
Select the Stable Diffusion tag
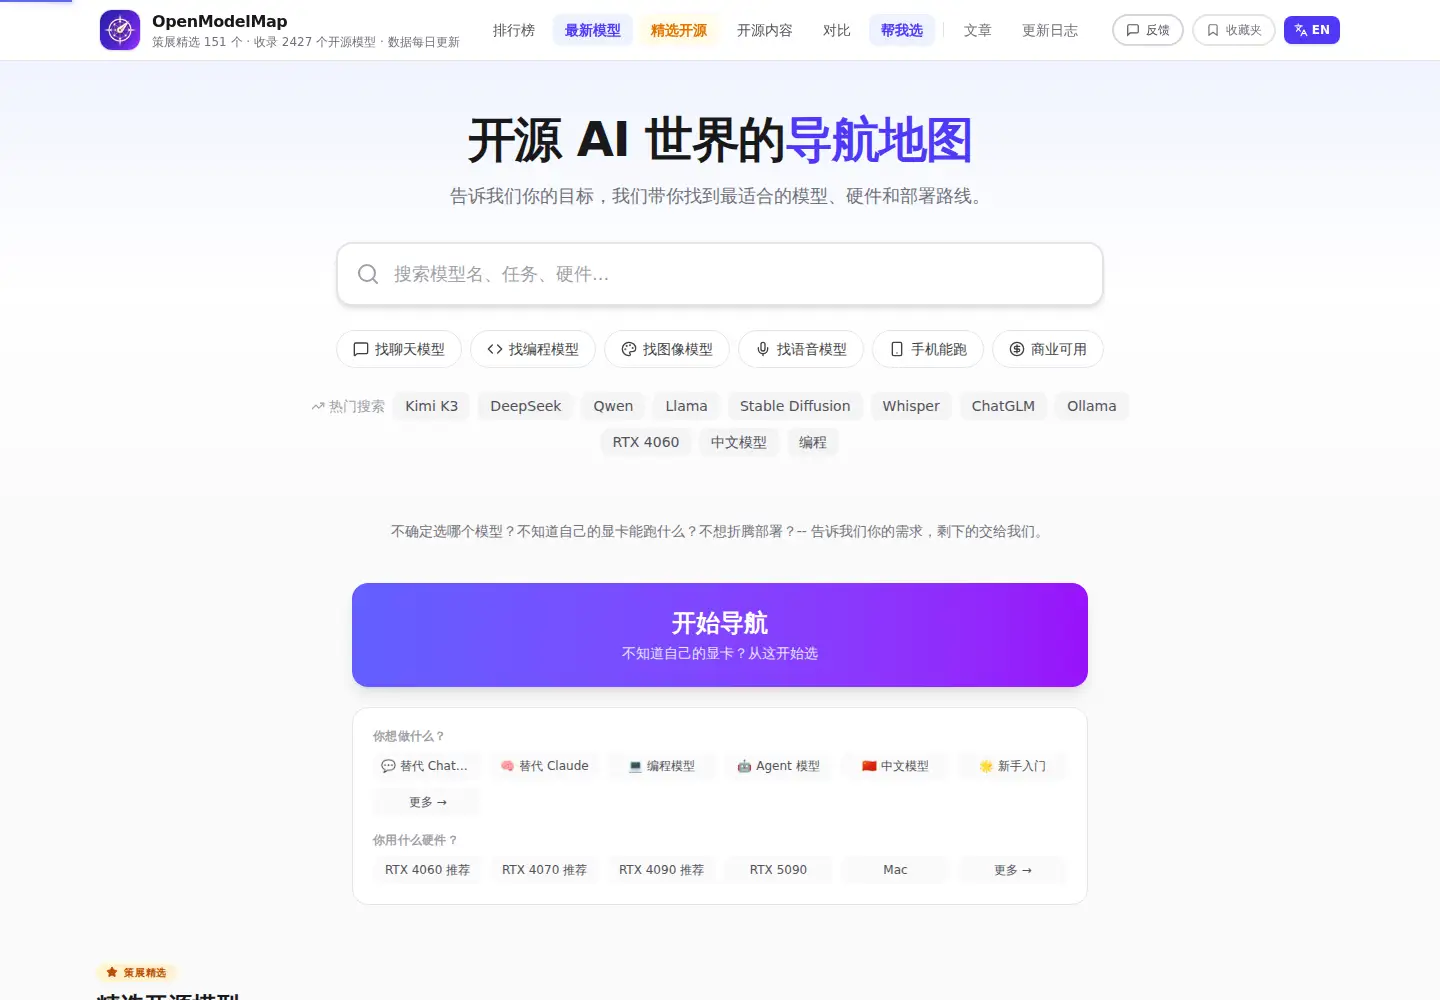tap(795, 406)
